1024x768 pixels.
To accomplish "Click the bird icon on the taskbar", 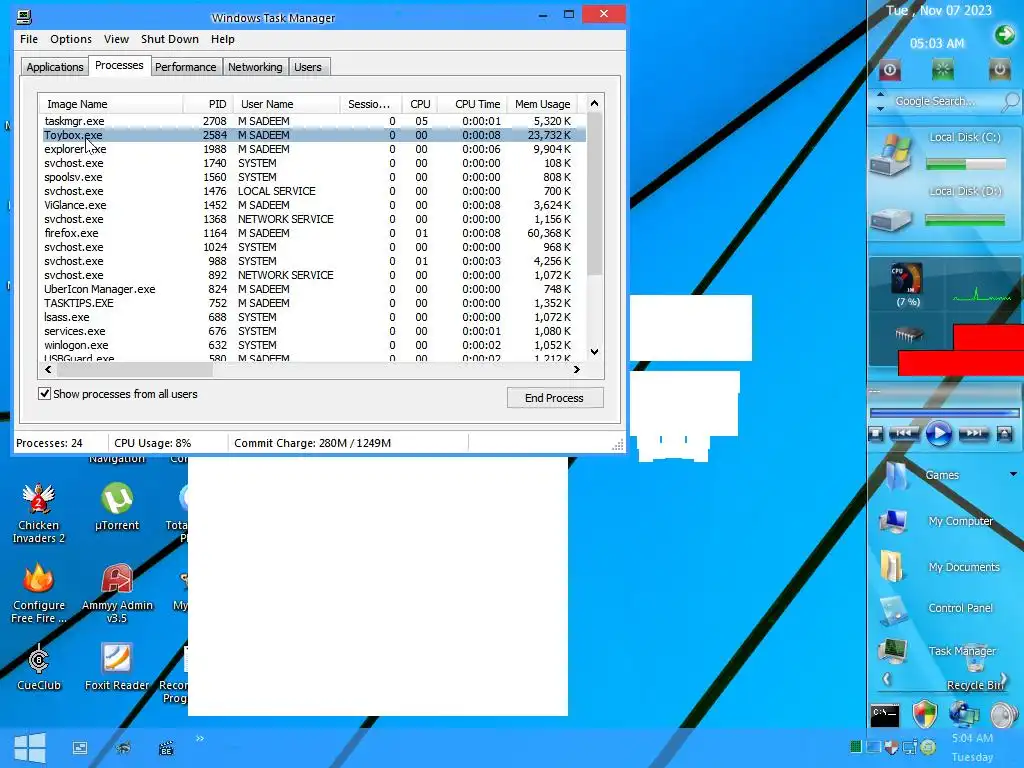I will pos(123,748).
